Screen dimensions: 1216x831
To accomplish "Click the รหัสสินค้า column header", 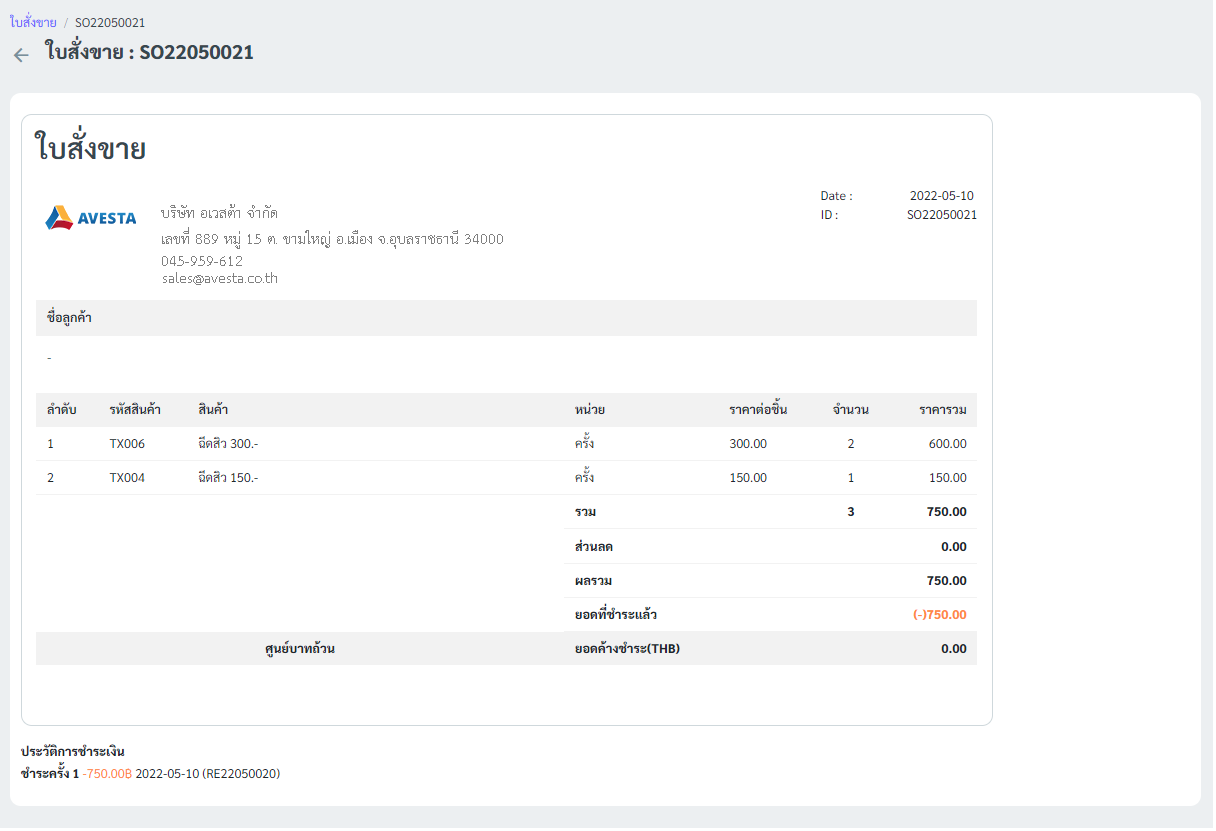I will 135,410.
